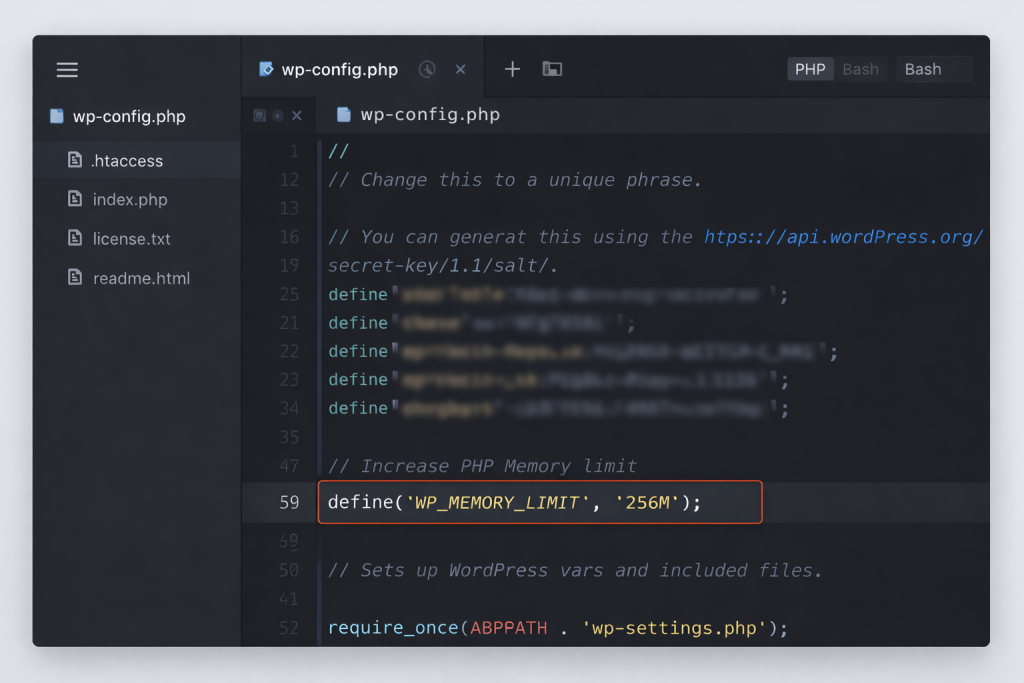Open the api.wordpress.org link in comment
Screen dimensions: 1024x683
[843, 237]
